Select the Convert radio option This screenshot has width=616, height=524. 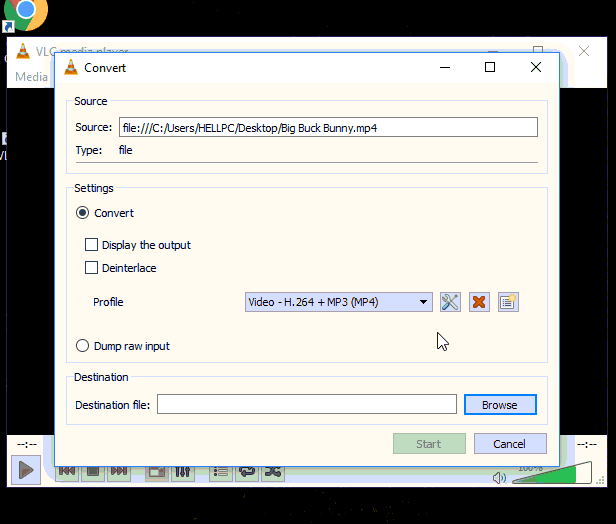(x=104, y=213)
